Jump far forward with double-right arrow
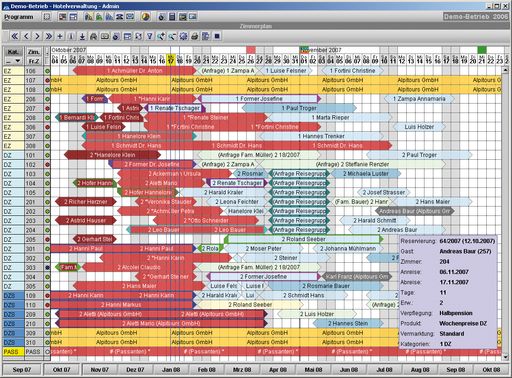 (x=49, y=36)
